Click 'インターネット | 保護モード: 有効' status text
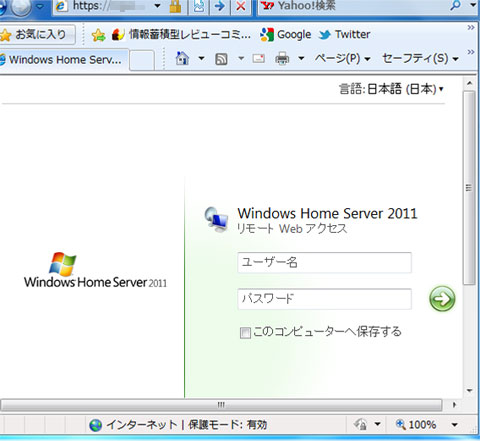This screenshot has width=480, height=441. [x=186, y=425]
